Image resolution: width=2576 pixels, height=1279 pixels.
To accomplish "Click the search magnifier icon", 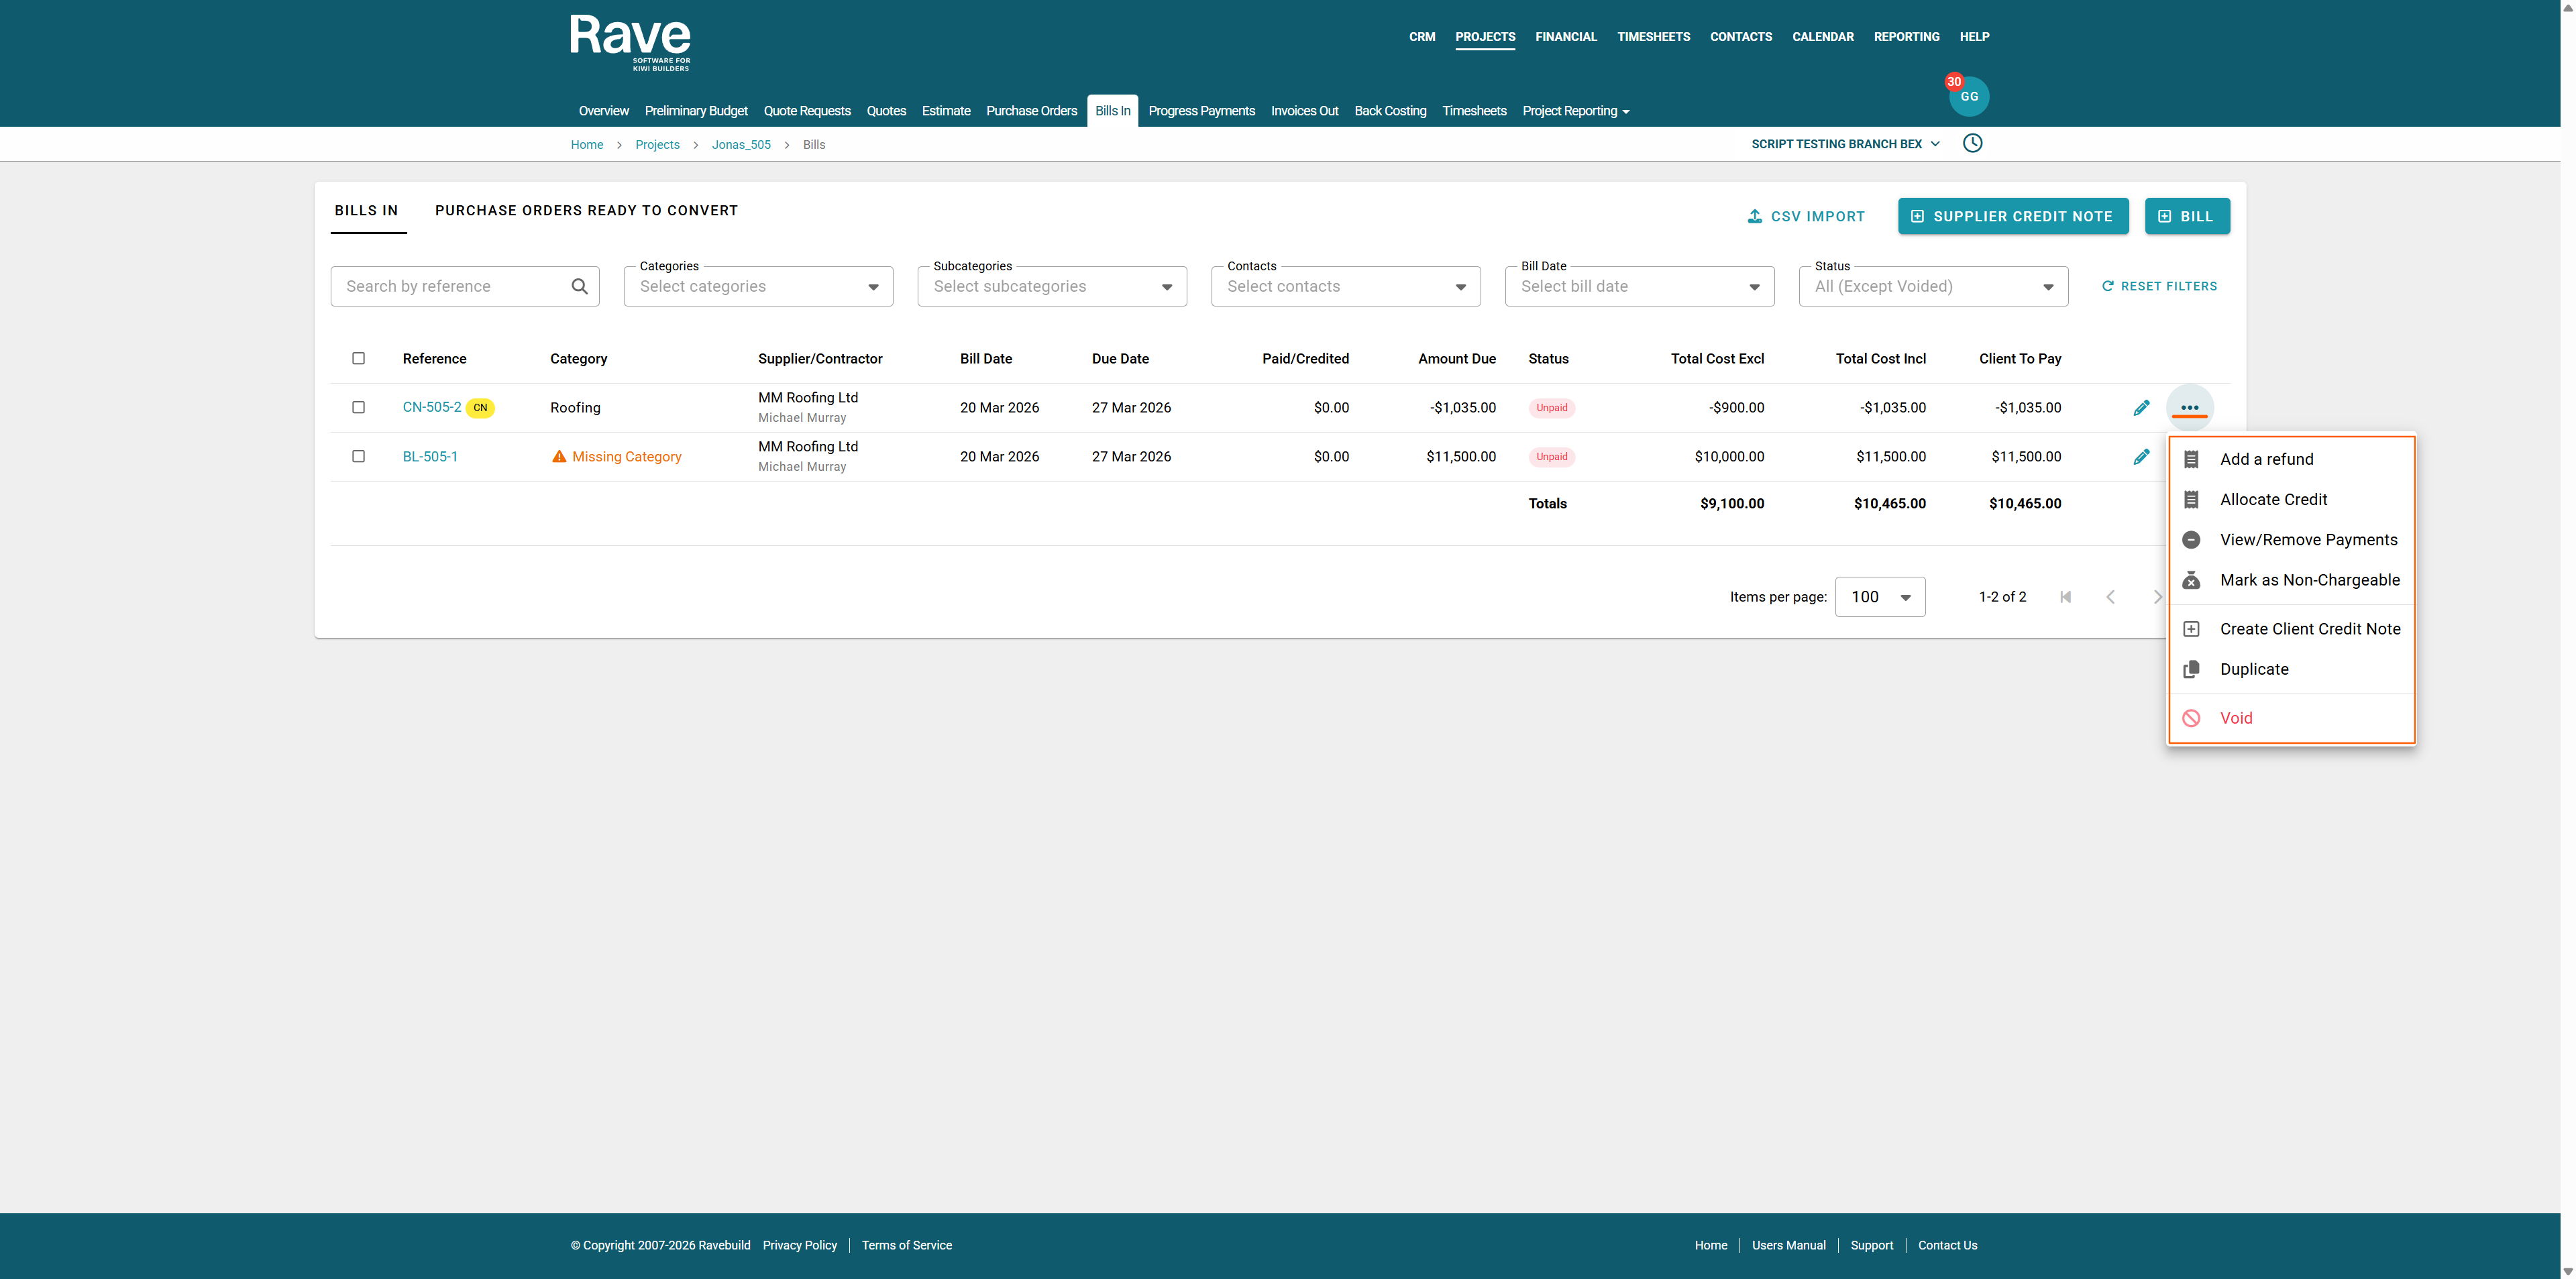I will pyautogui.click(x=579, y=286).
